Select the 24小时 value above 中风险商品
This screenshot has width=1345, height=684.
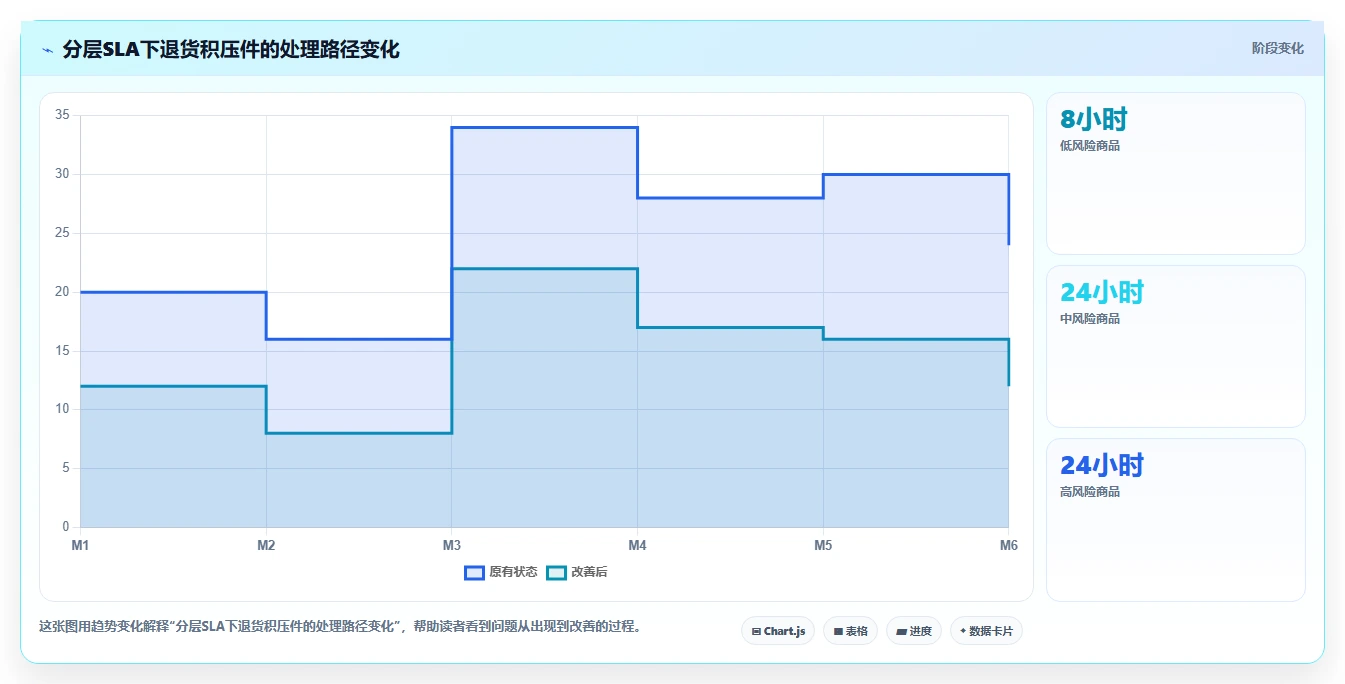(x=1101, y=293)
